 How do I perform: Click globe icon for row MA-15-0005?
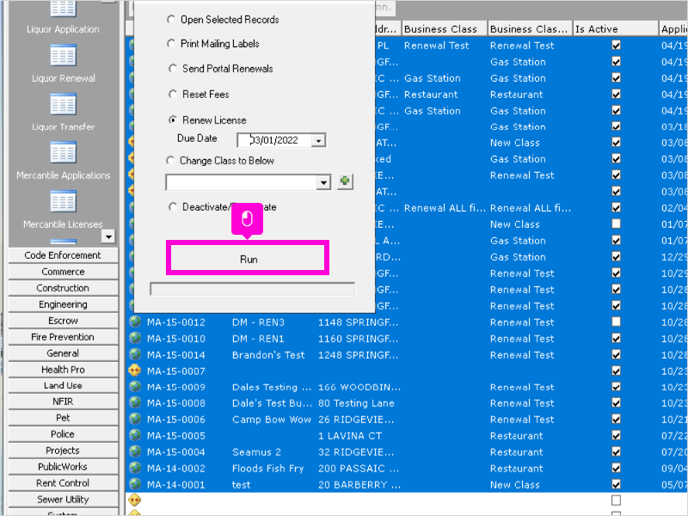click(135, 435)
